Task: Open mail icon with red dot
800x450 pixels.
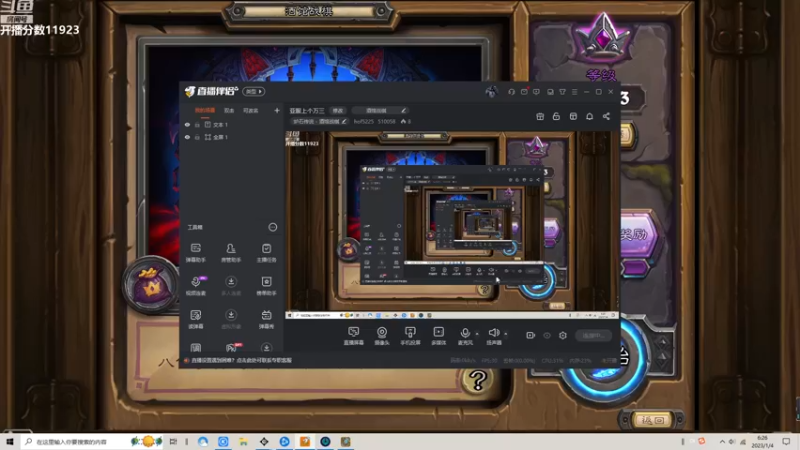Action: click(524, 92)
